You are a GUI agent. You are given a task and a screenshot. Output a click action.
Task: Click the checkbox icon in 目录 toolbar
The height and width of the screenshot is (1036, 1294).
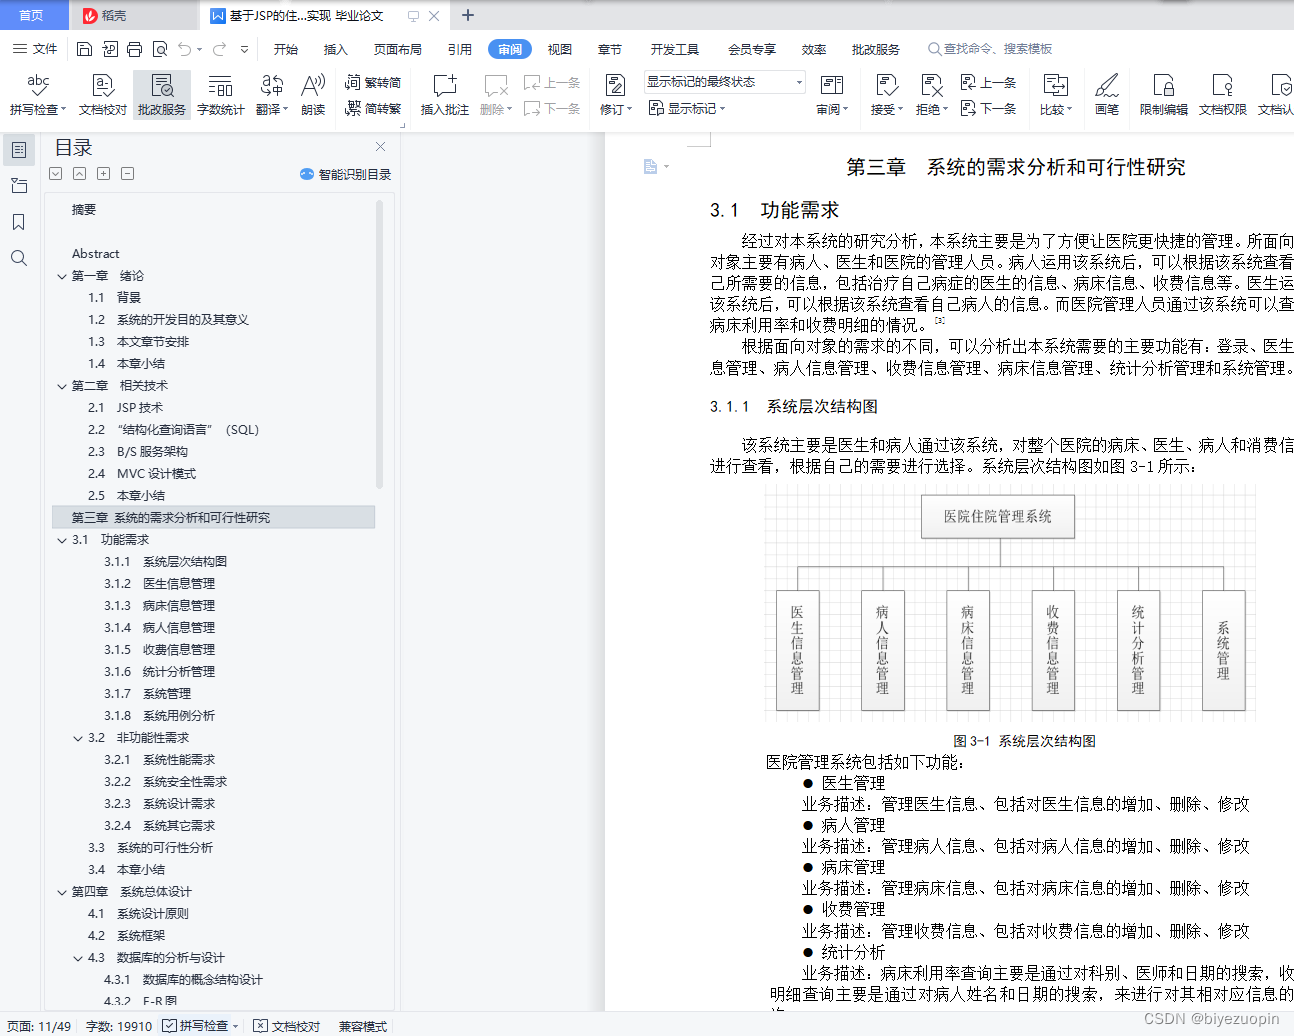pyautogui.click(x=55, y=173)
